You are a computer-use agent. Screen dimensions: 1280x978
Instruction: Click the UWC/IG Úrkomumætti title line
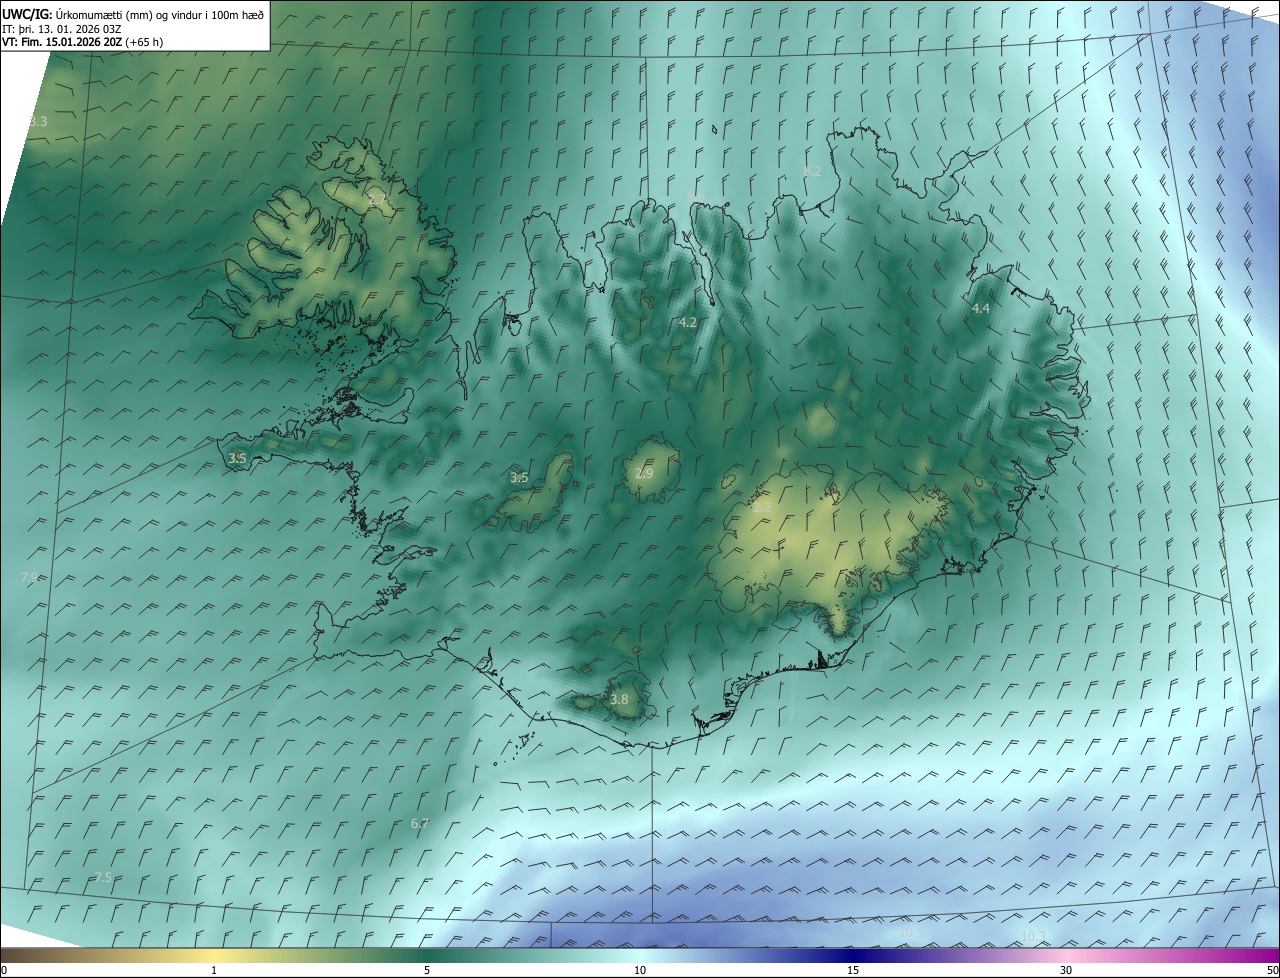(x=133, y=13)
